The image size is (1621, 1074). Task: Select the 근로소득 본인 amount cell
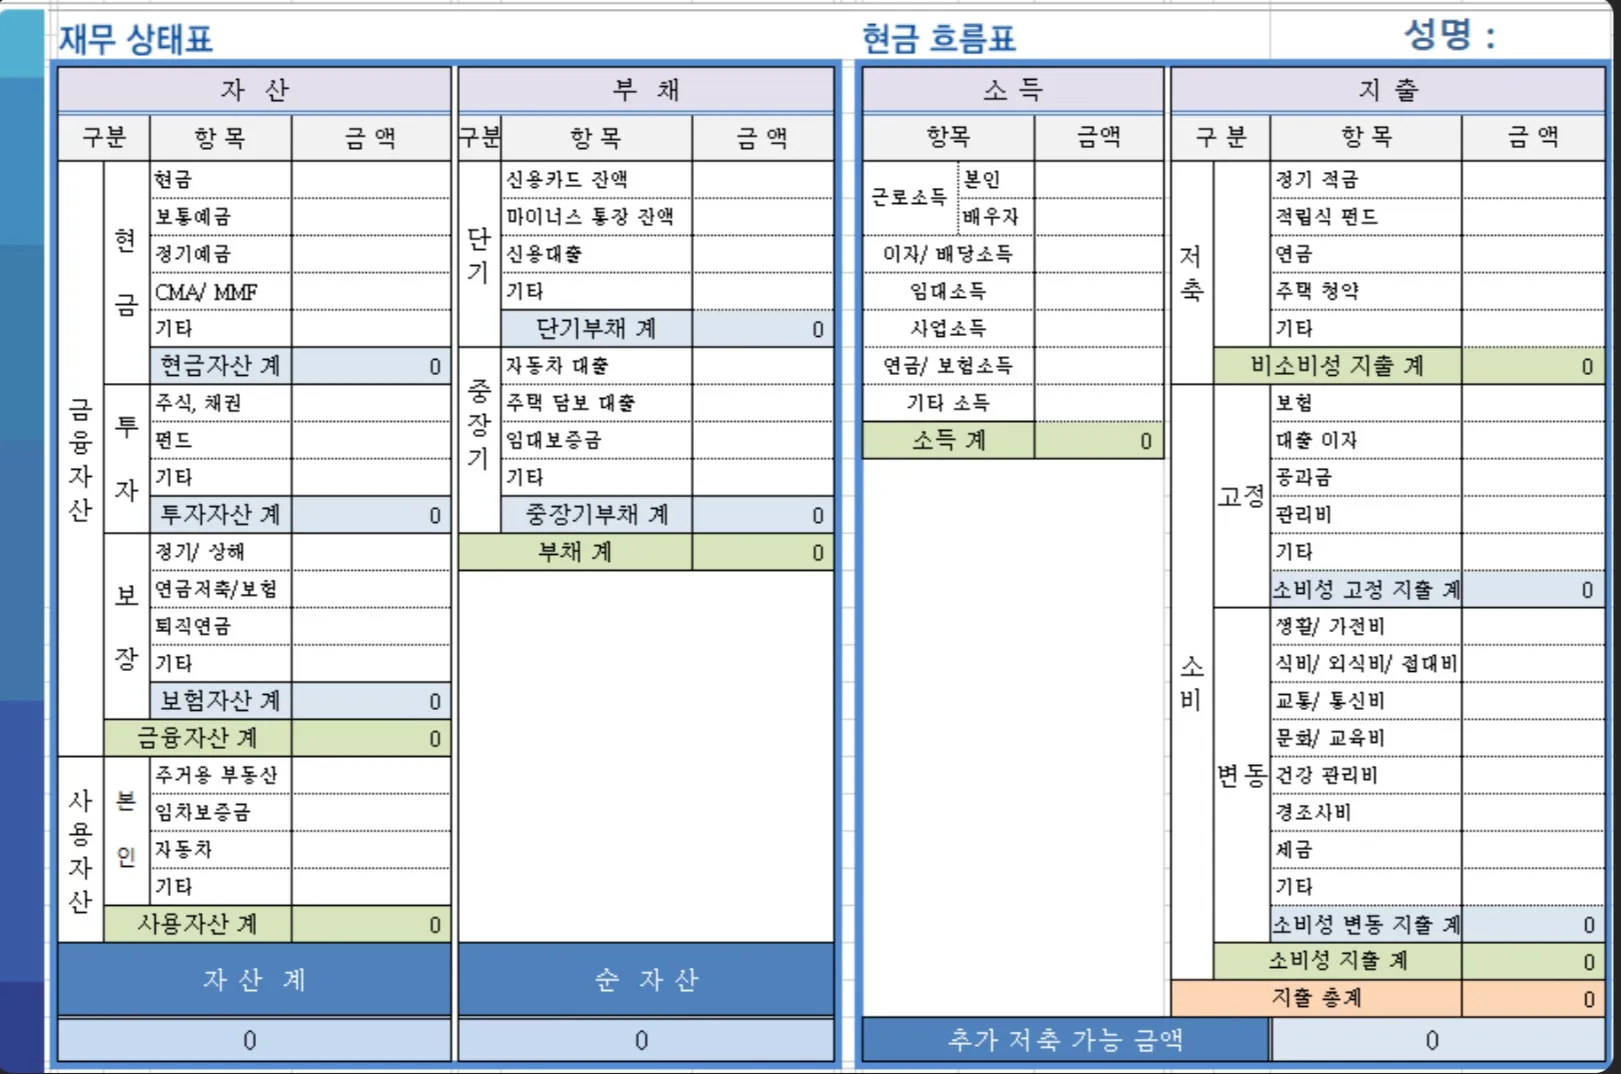[1100, 178]
